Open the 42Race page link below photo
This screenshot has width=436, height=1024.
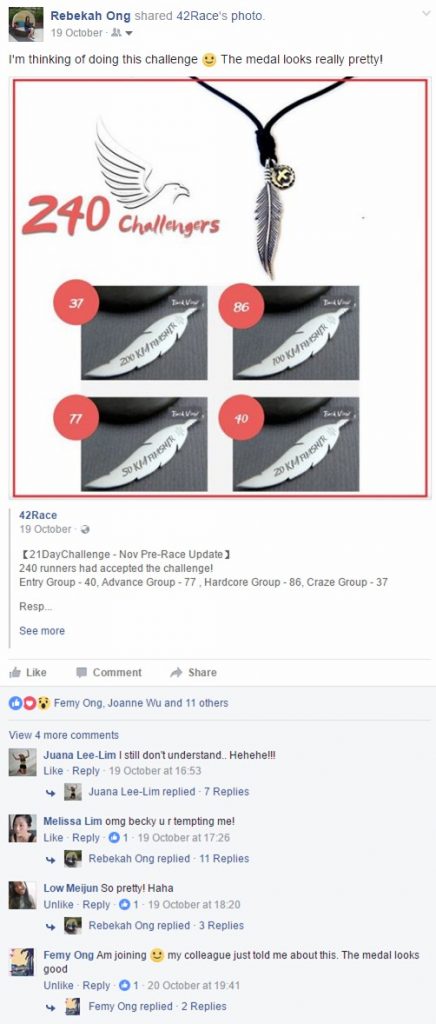(38, 515)
